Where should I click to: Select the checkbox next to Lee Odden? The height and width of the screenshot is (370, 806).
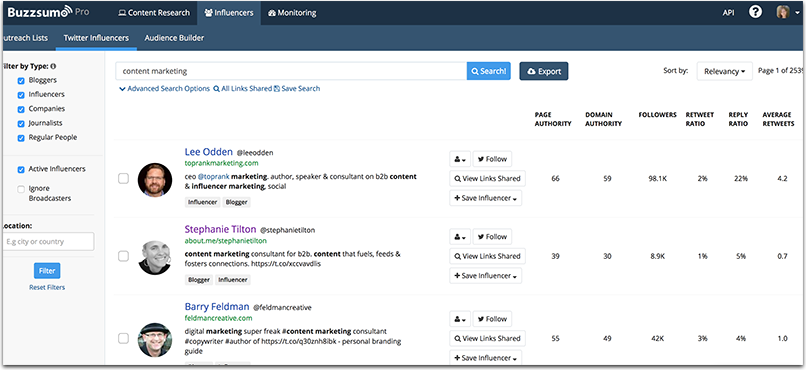coord(123,179)
